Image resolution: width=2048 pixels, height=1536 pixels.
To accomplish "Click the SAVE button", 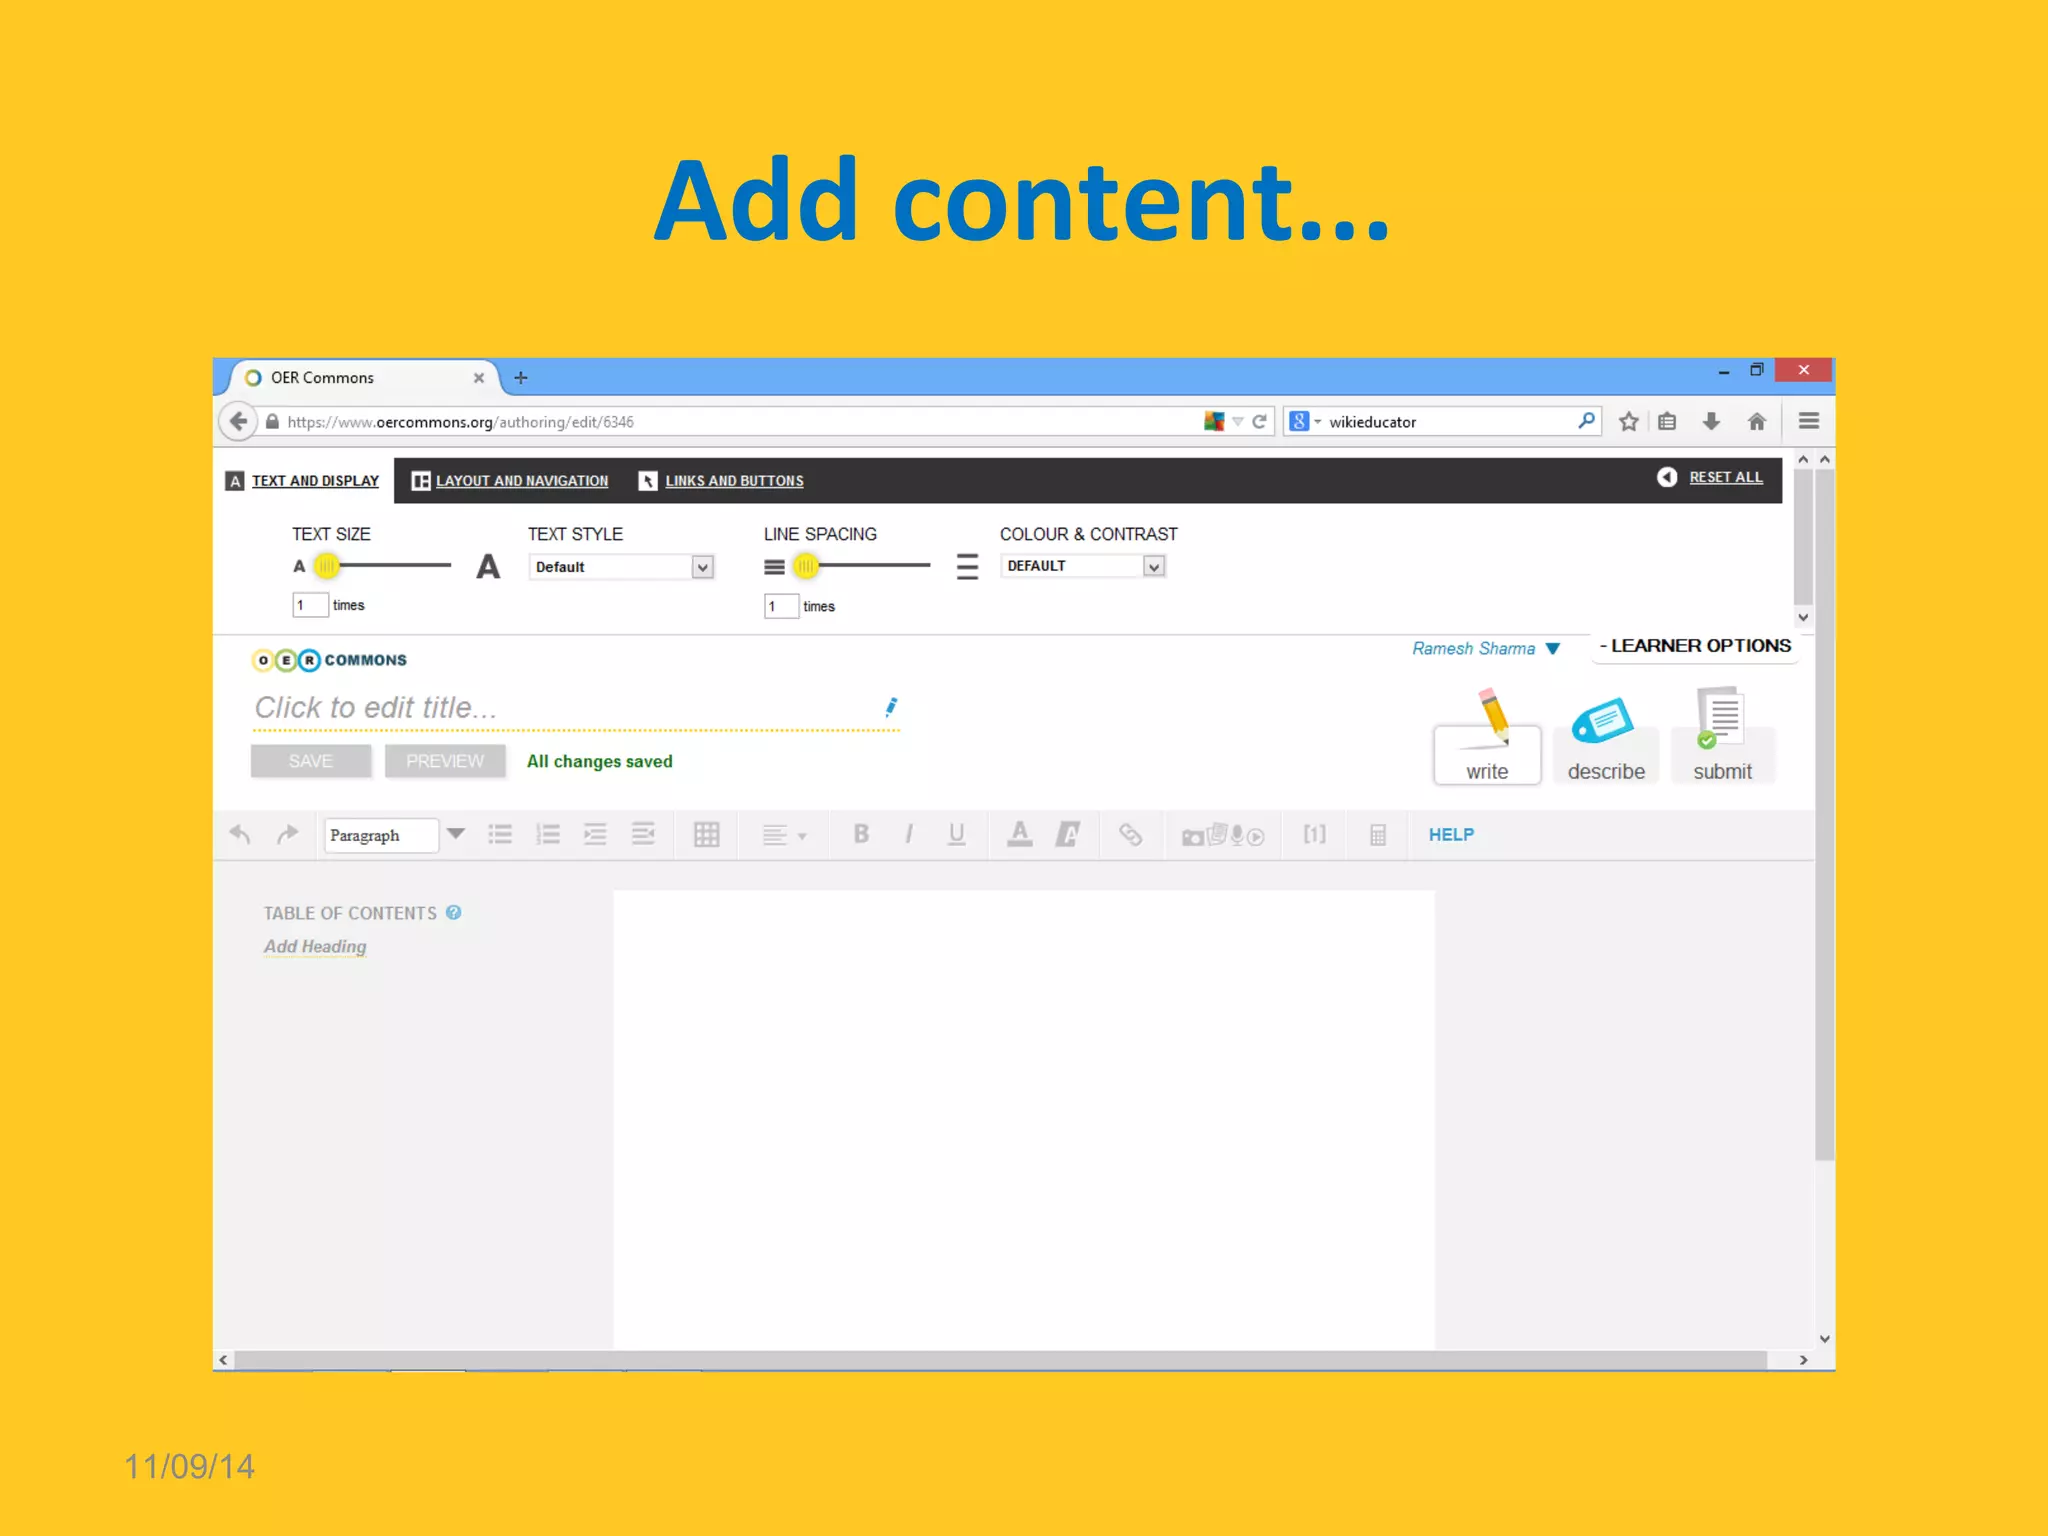I will 311,761.
